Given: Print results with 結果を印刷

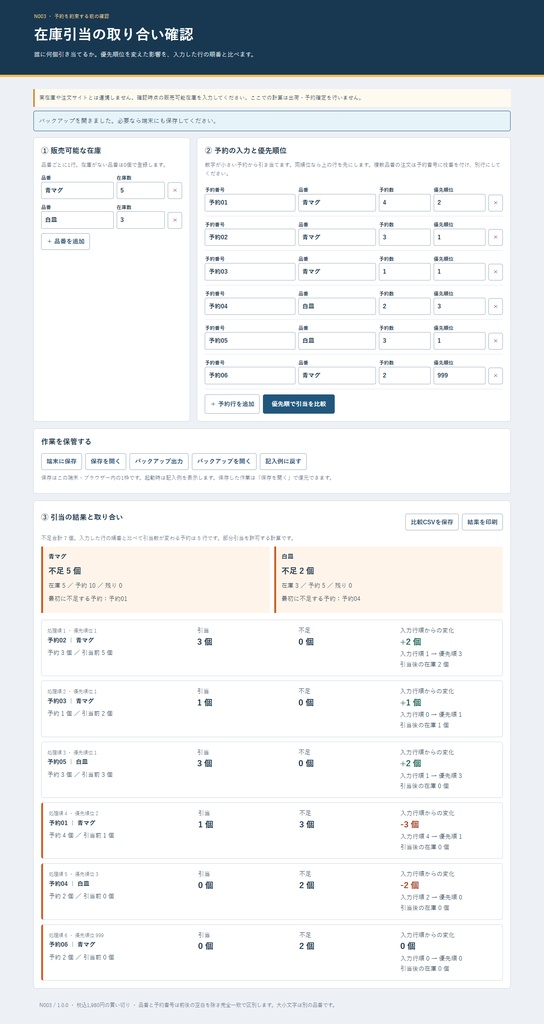Looking at the screenshot, I should (483, 522).
